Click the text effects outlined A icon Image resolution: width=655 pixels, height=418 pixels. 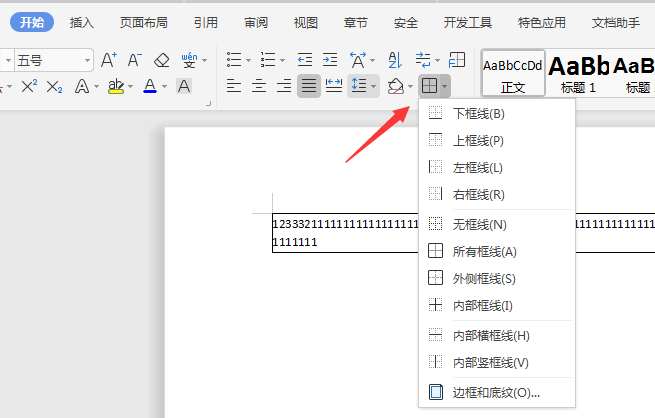click(81, 86)
